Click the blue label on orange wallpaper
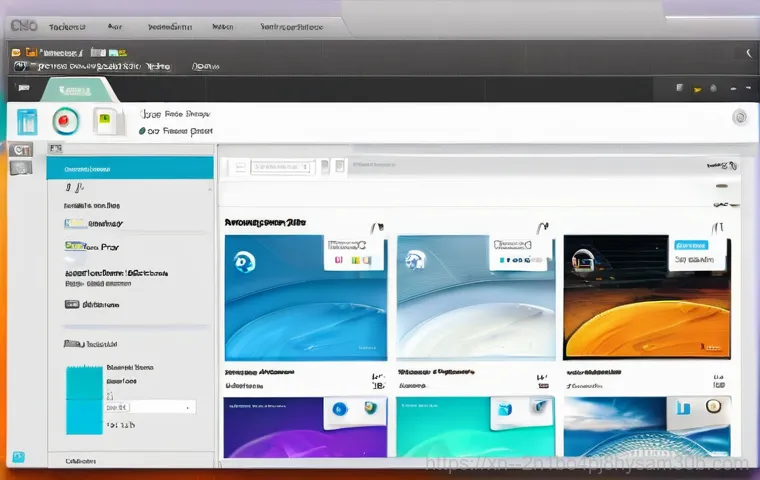The width and height of the screenshot is (760, 480). [x=690, y=244]
